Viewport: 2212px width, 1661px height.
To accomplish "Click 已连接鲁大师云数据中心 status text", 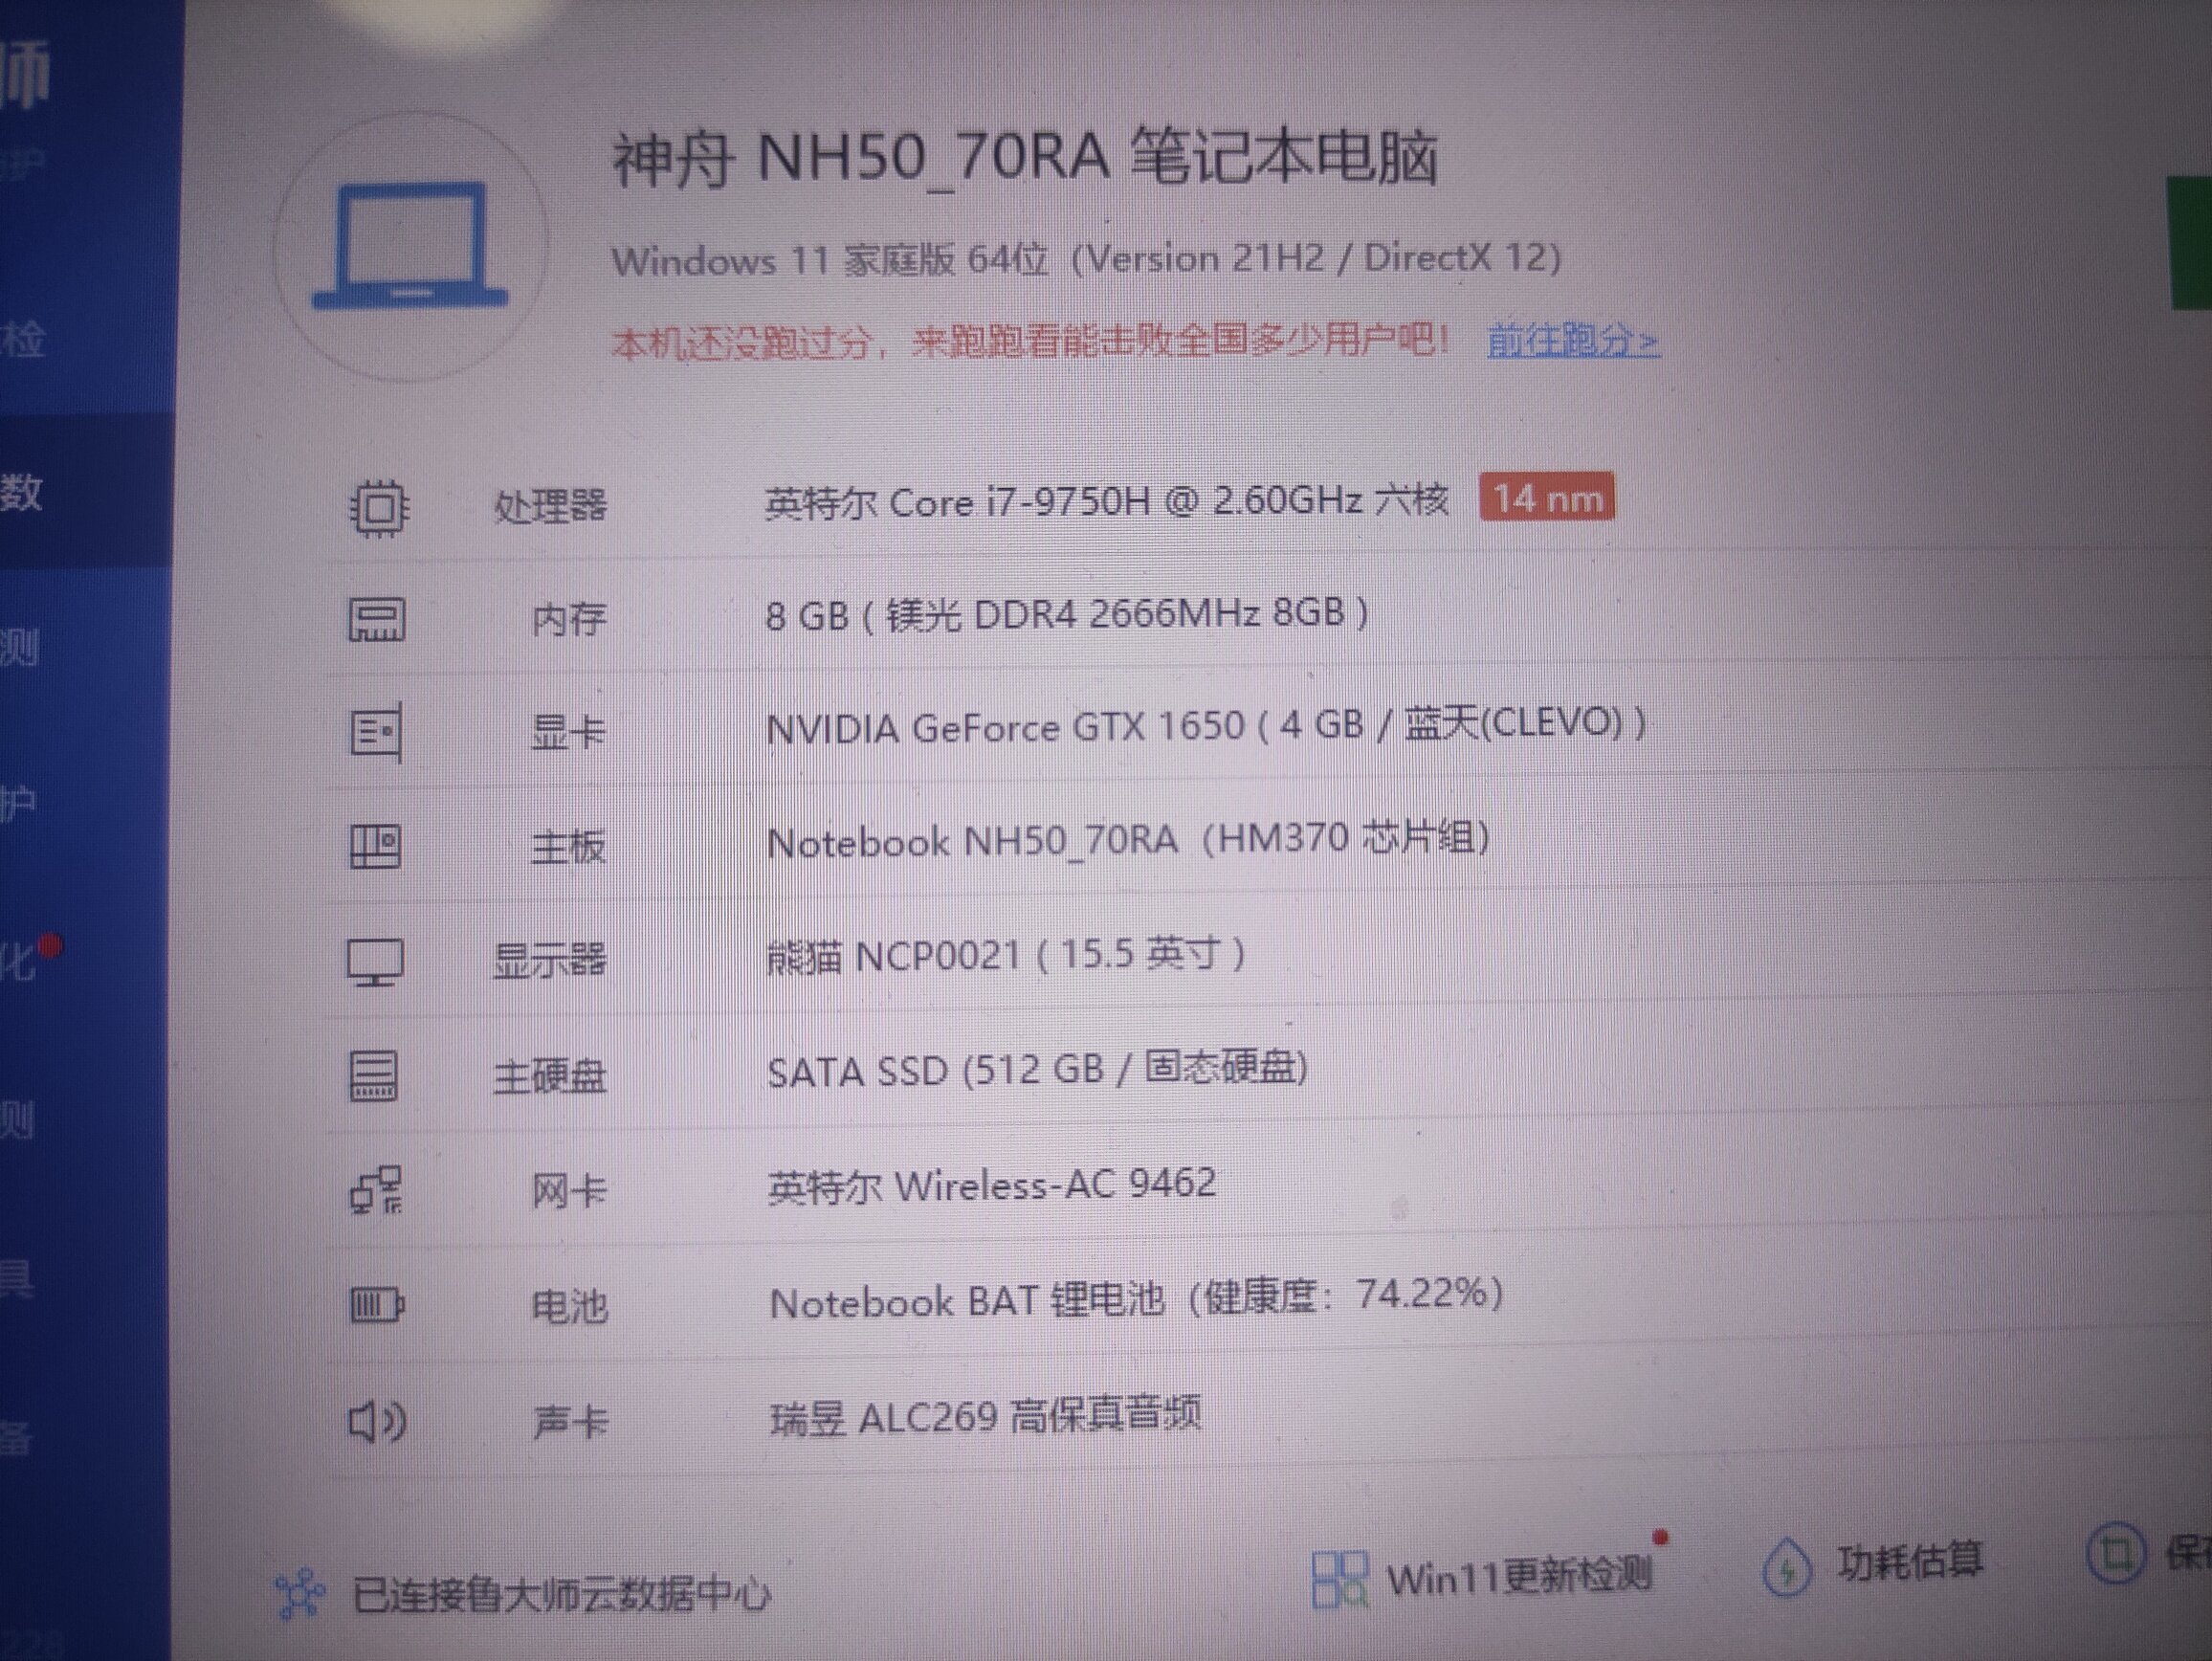I will [x=561, y=1594].
